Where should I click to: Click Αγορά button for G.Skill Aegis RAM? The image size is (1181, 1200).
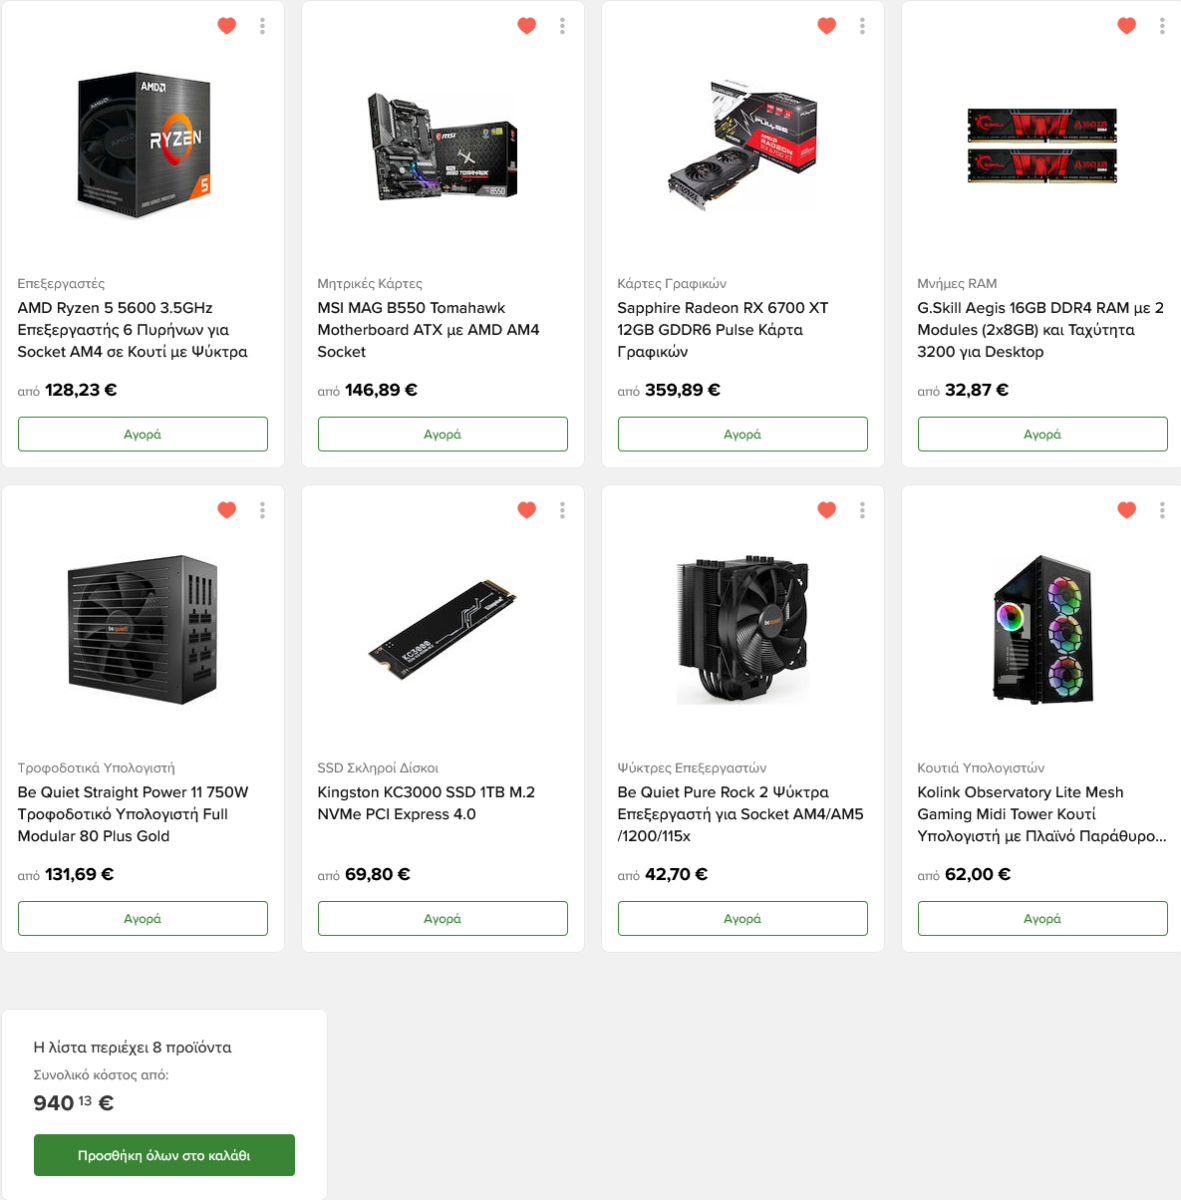pyautogui.click(x=1043, y=434)
